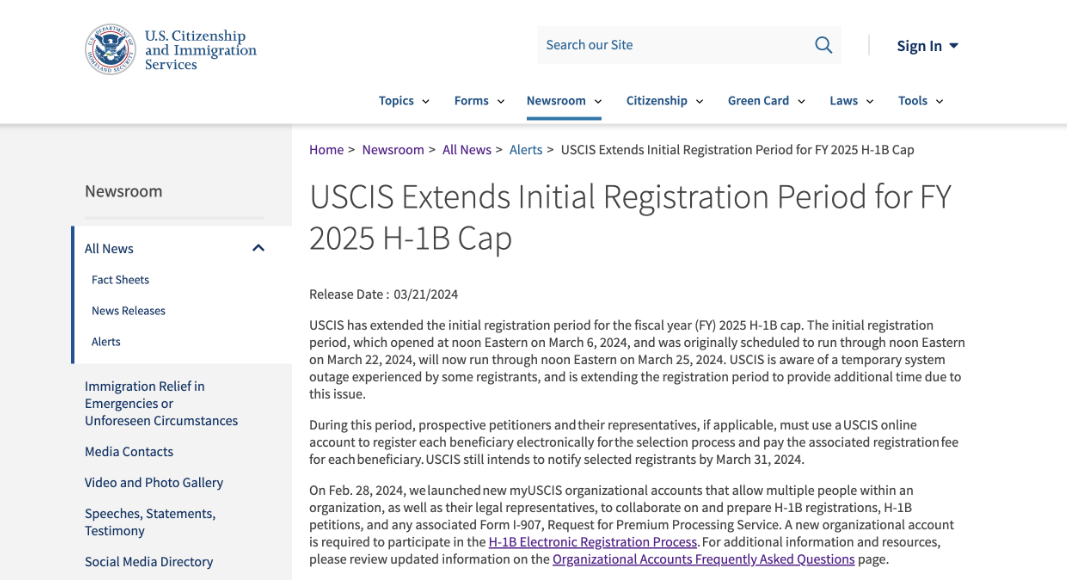The width and height of the screenshot is (1067, 581).
Task: Click the Release Date : 03/21/2024 text
Action: click(383, 295)
